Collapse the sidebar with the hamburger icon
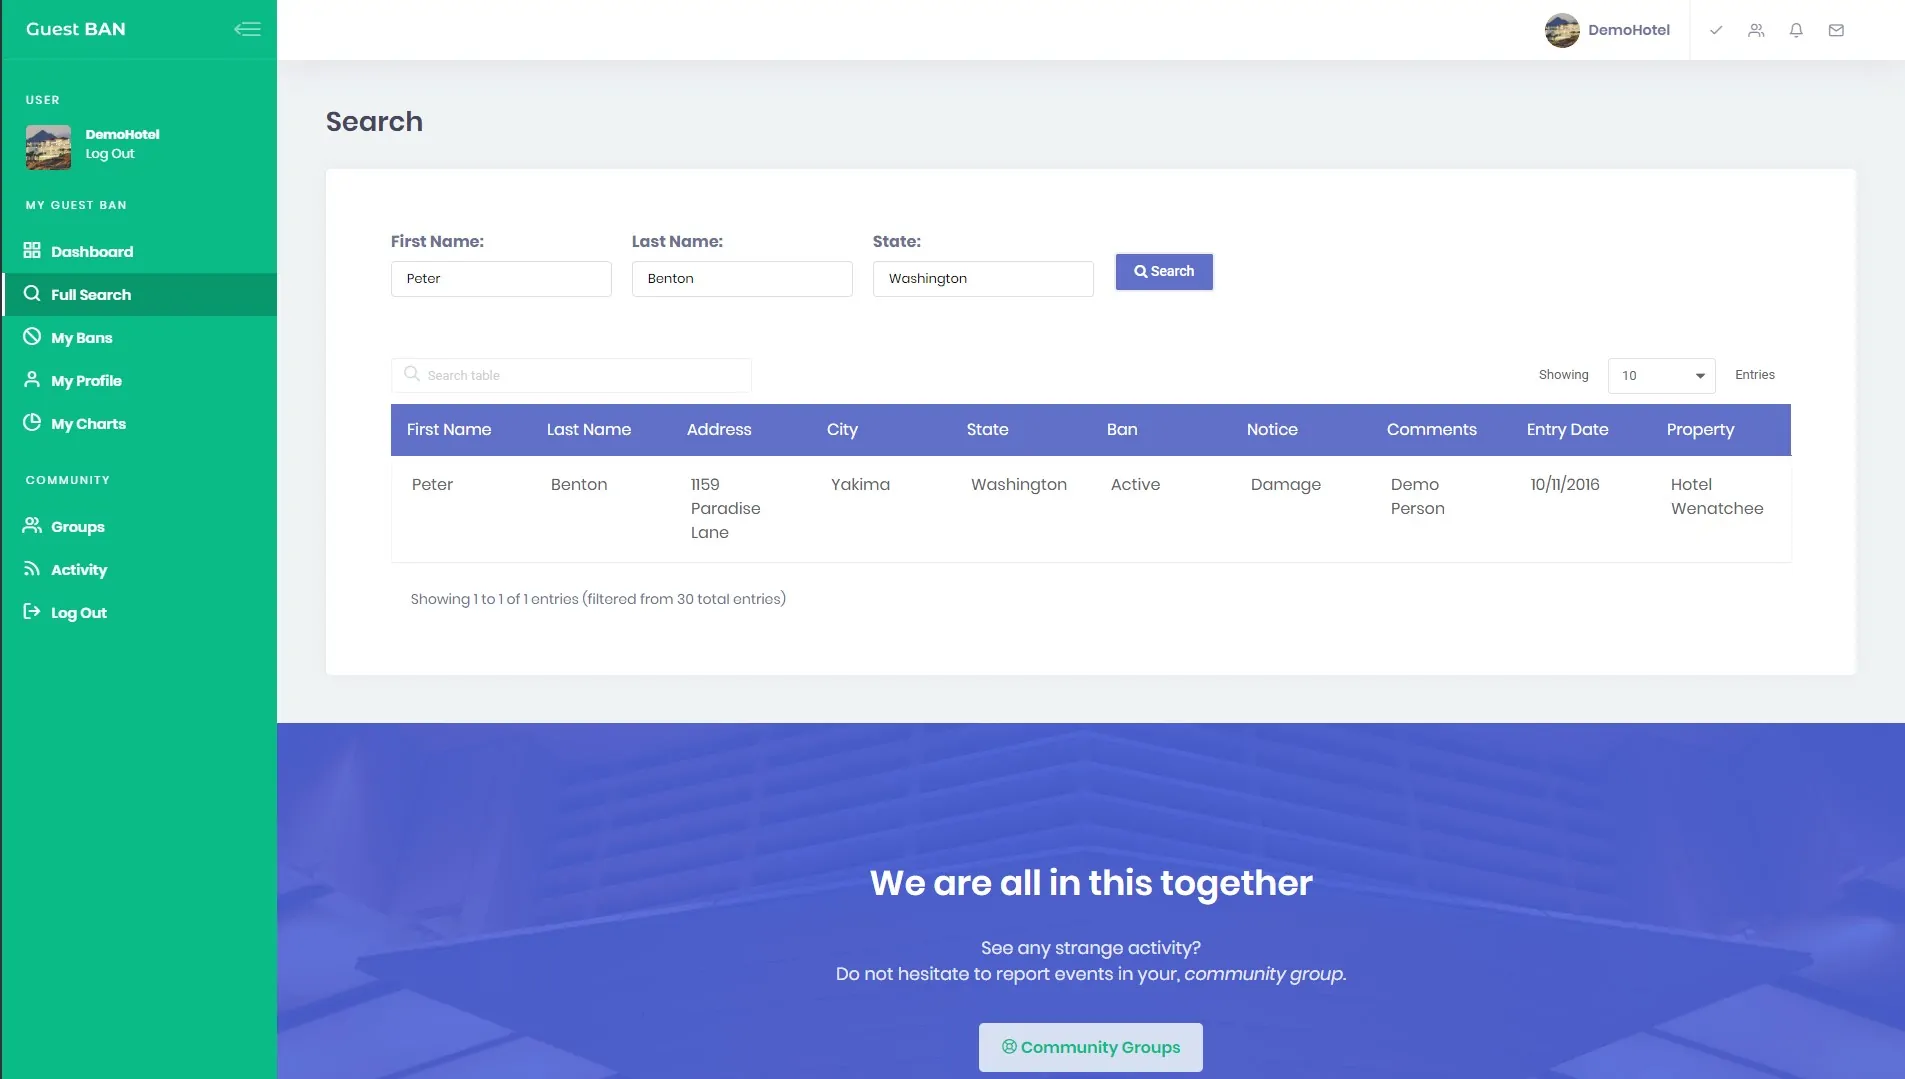1905x1079 pixels. (247, 29)
